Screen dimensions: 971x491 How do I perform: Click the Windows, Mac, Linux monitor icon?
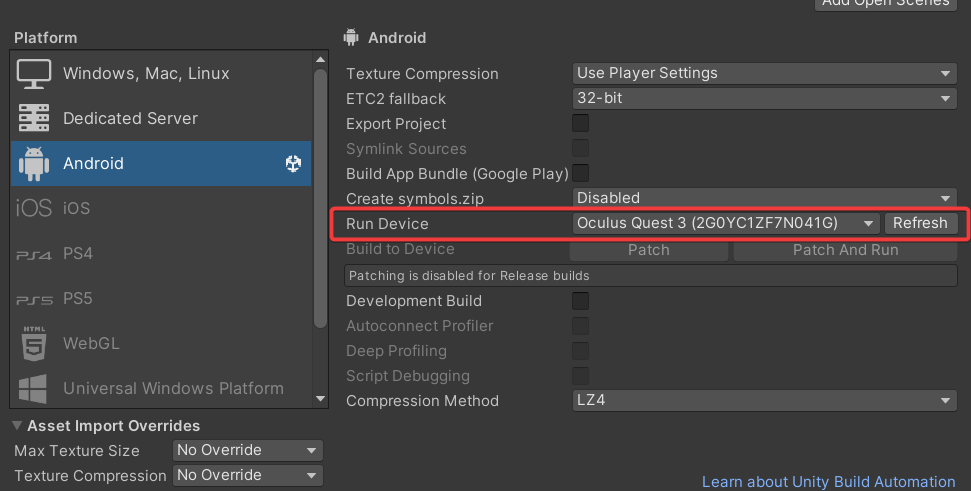[34, 74]
